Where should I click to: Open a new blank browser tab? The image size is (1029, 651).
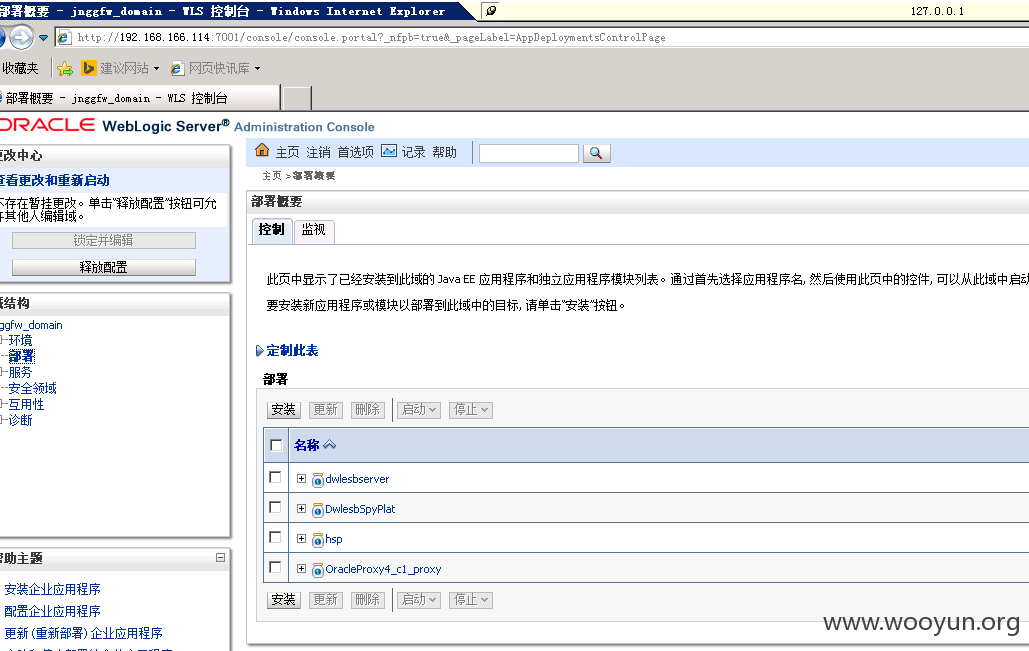[297, 98]
